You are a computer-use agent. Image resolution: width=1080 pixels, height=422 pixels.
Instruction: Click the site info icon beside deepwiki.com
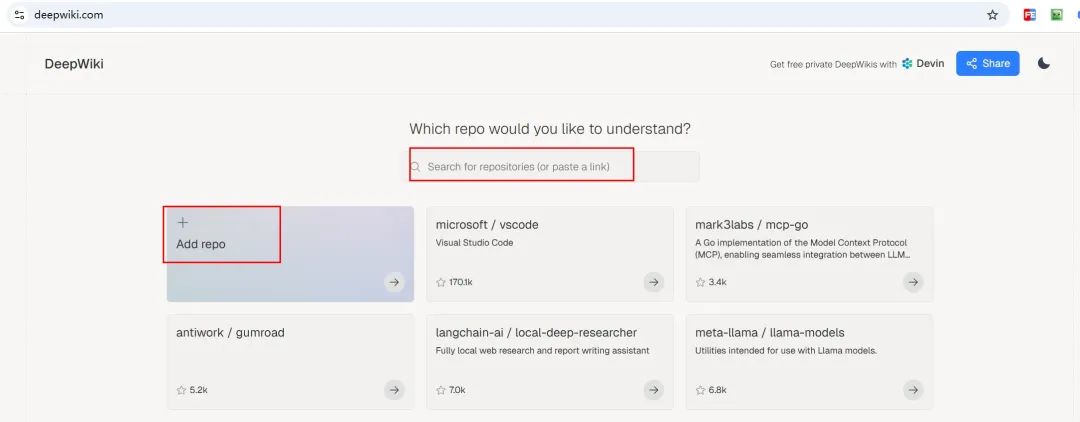tap(19, 14)
